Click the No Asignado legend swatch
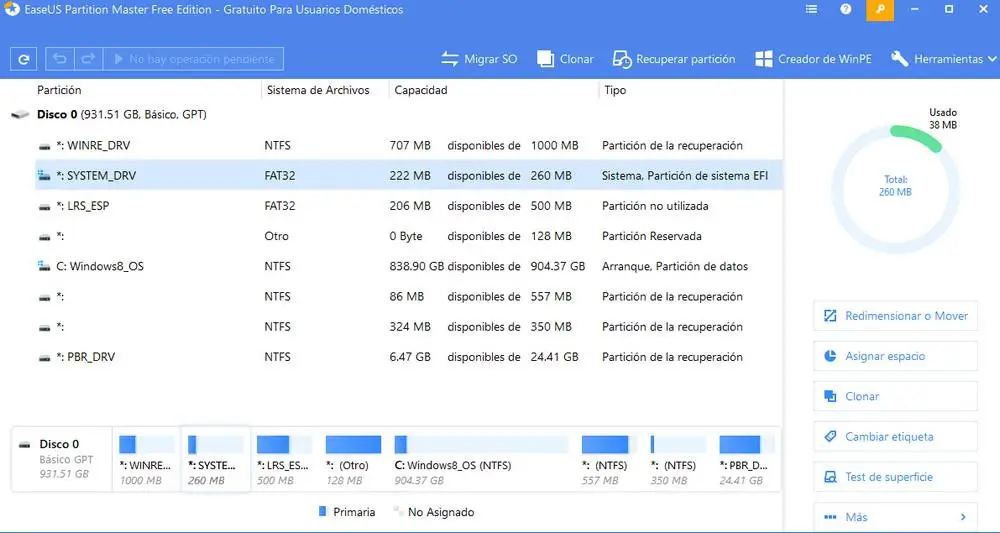The height and width of the screenshot is (533, 1000). click(398, 511)
